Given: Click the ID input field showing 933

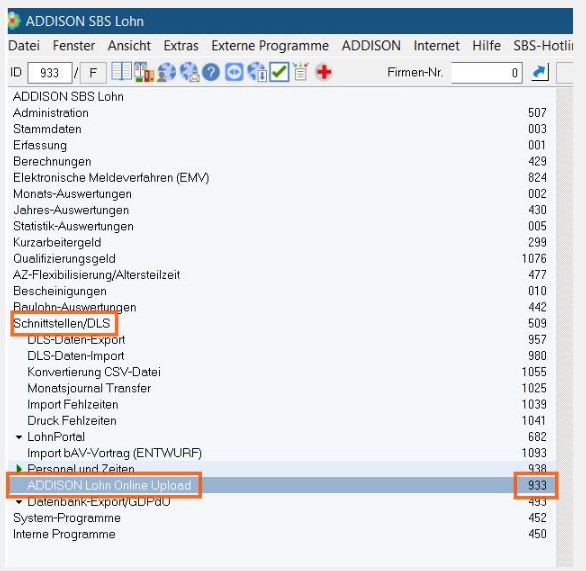Looking at the screenshot, I should [x=50, y=72].
